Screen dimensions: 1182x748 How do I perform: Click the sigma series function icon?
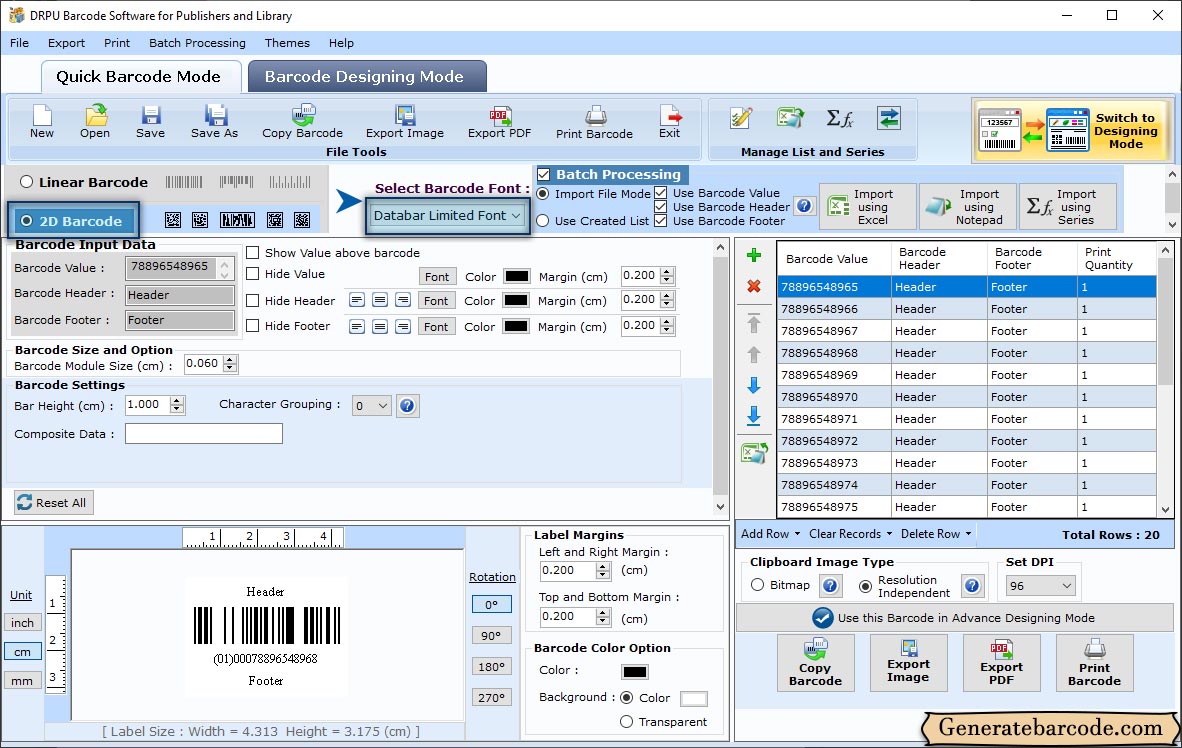click(x=839, y=118)
